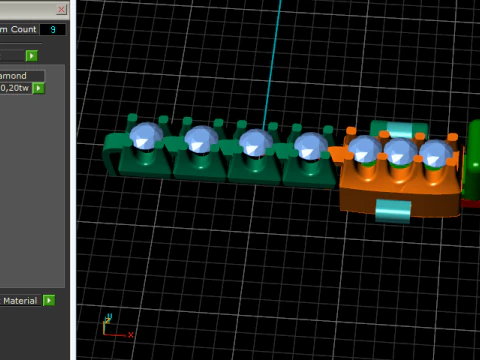Open gem size dropdown next to 0,20tw

click(x=39, y=88)
